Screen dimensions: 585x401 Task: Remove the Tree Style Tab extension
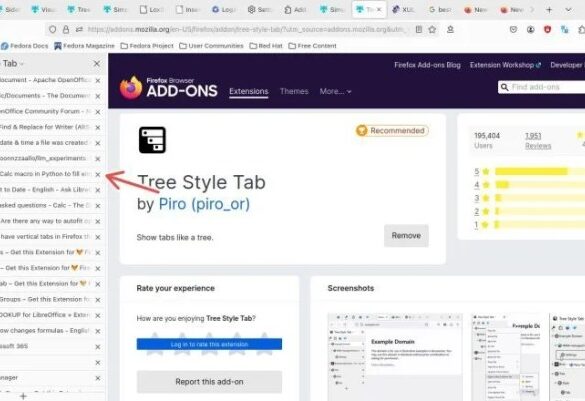coord(406,236)
